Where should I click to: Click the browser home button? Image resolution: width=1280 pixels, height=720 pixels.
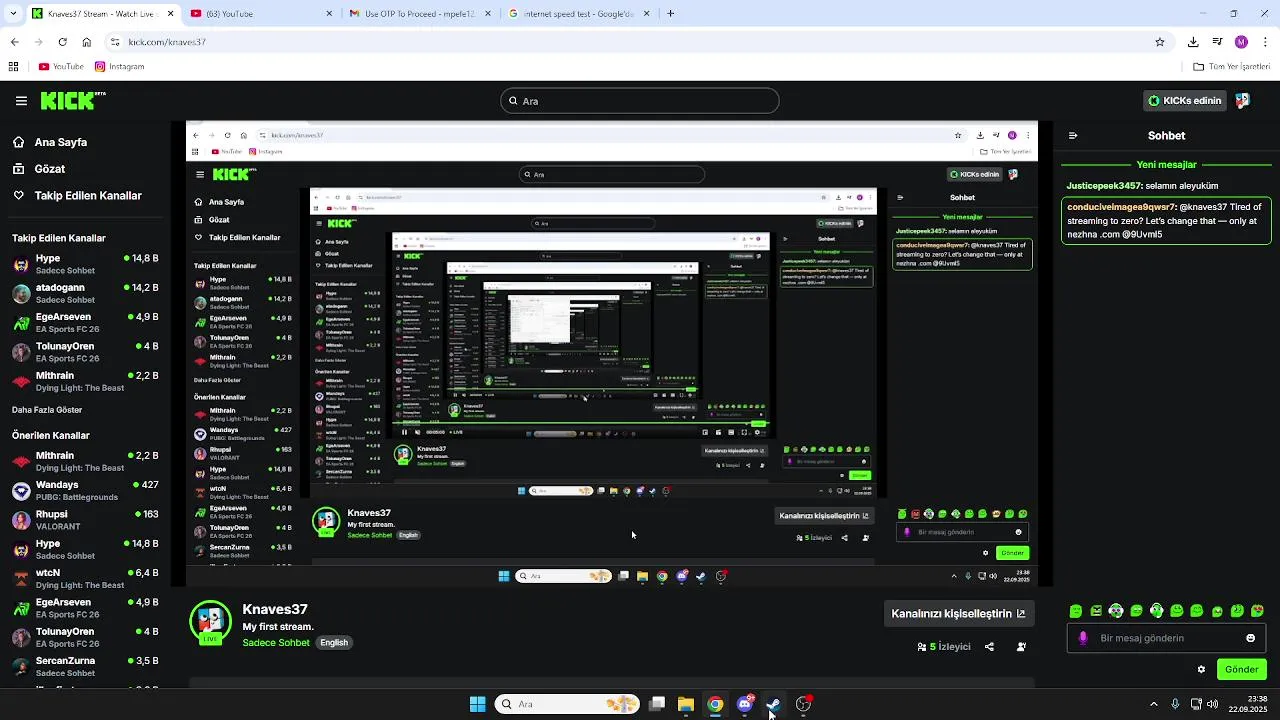click(87, 42)
